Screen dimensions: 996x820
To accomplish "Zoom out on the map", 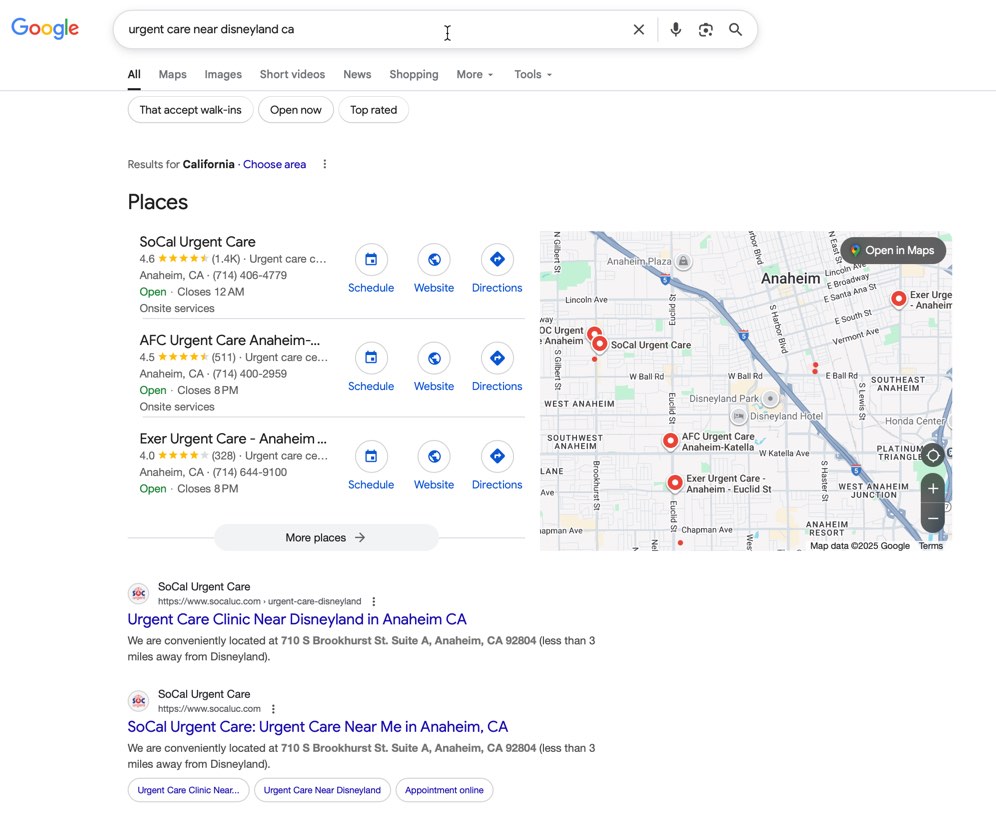I will [933, 518].
